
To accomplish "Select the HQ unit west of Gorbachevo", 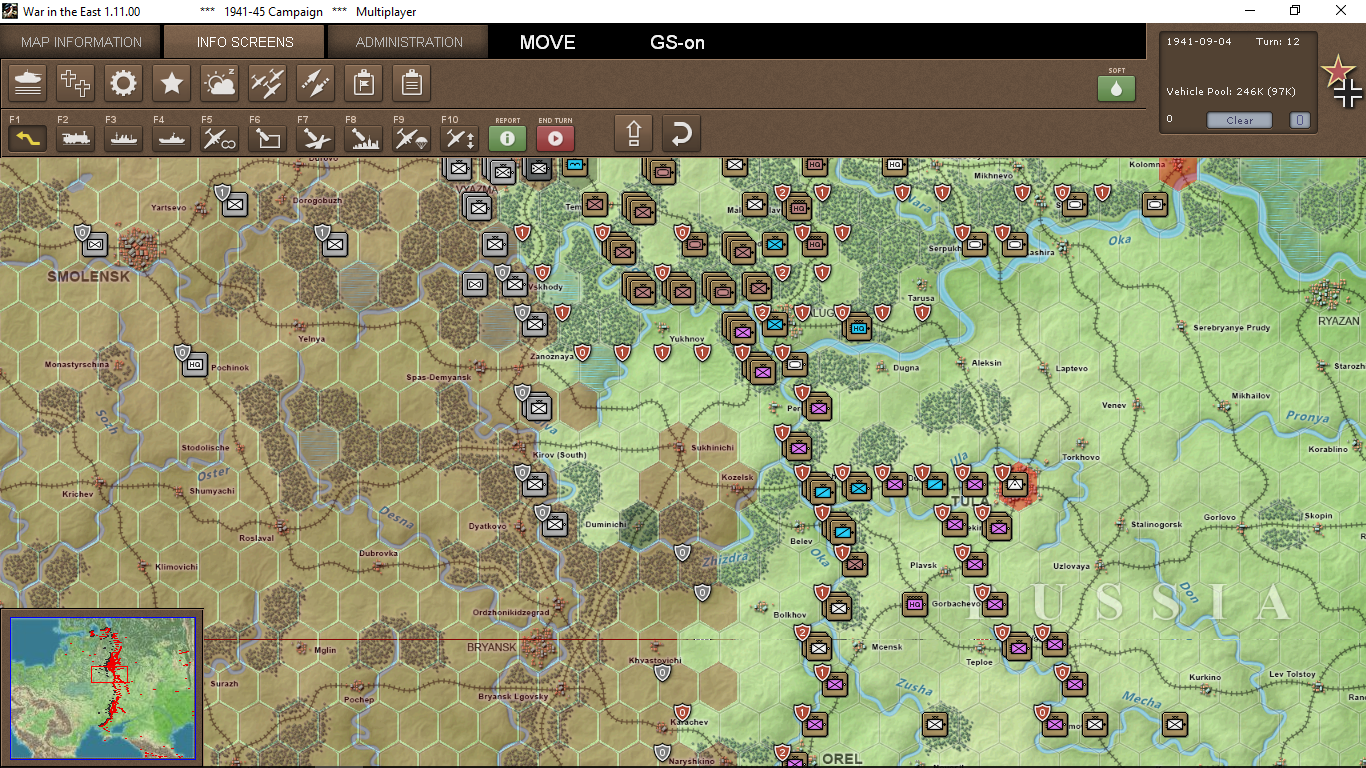I will [915, 604].
